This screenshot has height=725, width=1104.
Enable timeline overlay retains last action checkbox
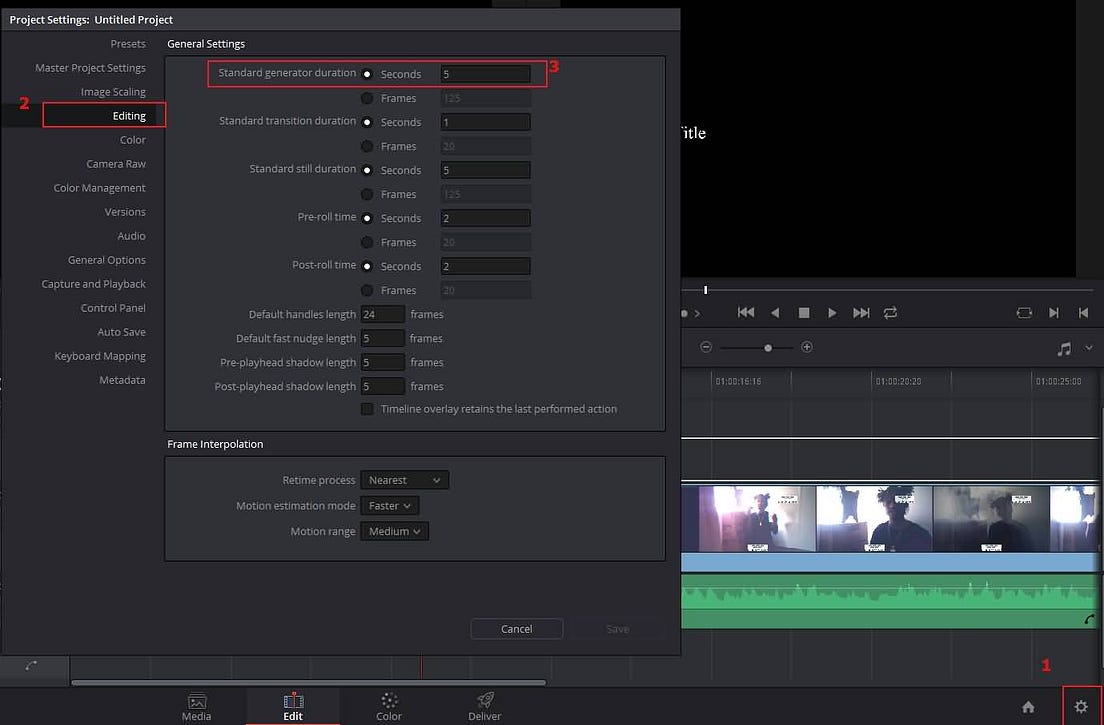point(367,409)
